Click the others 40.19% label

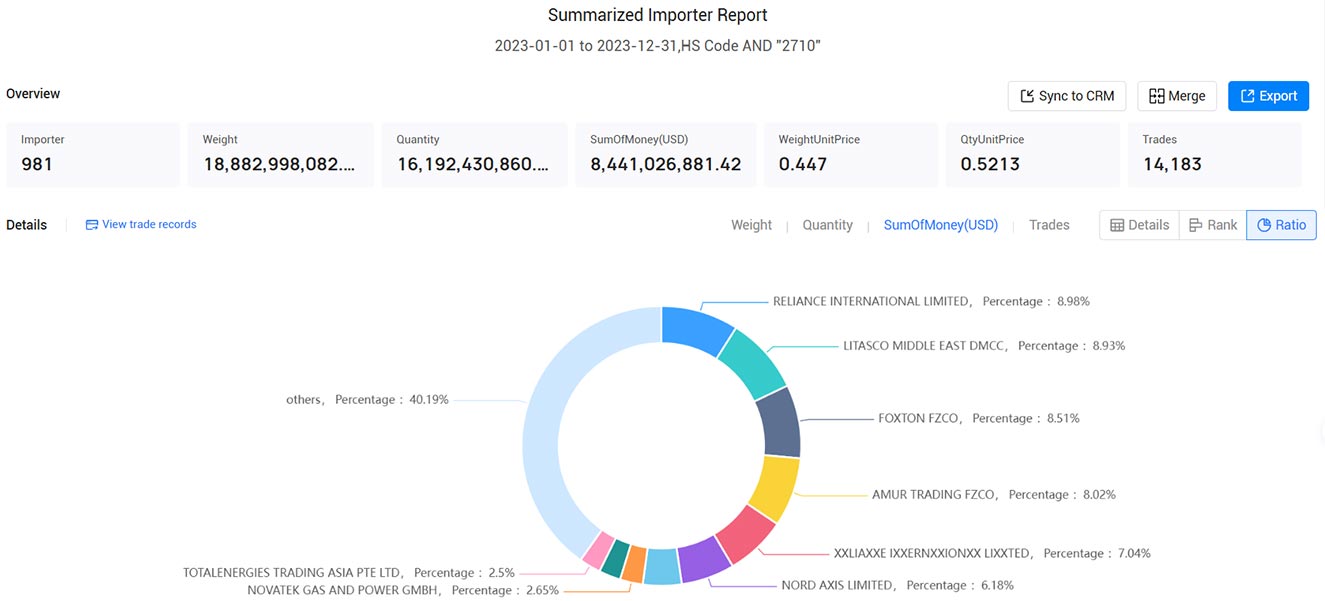coord(367,399)
